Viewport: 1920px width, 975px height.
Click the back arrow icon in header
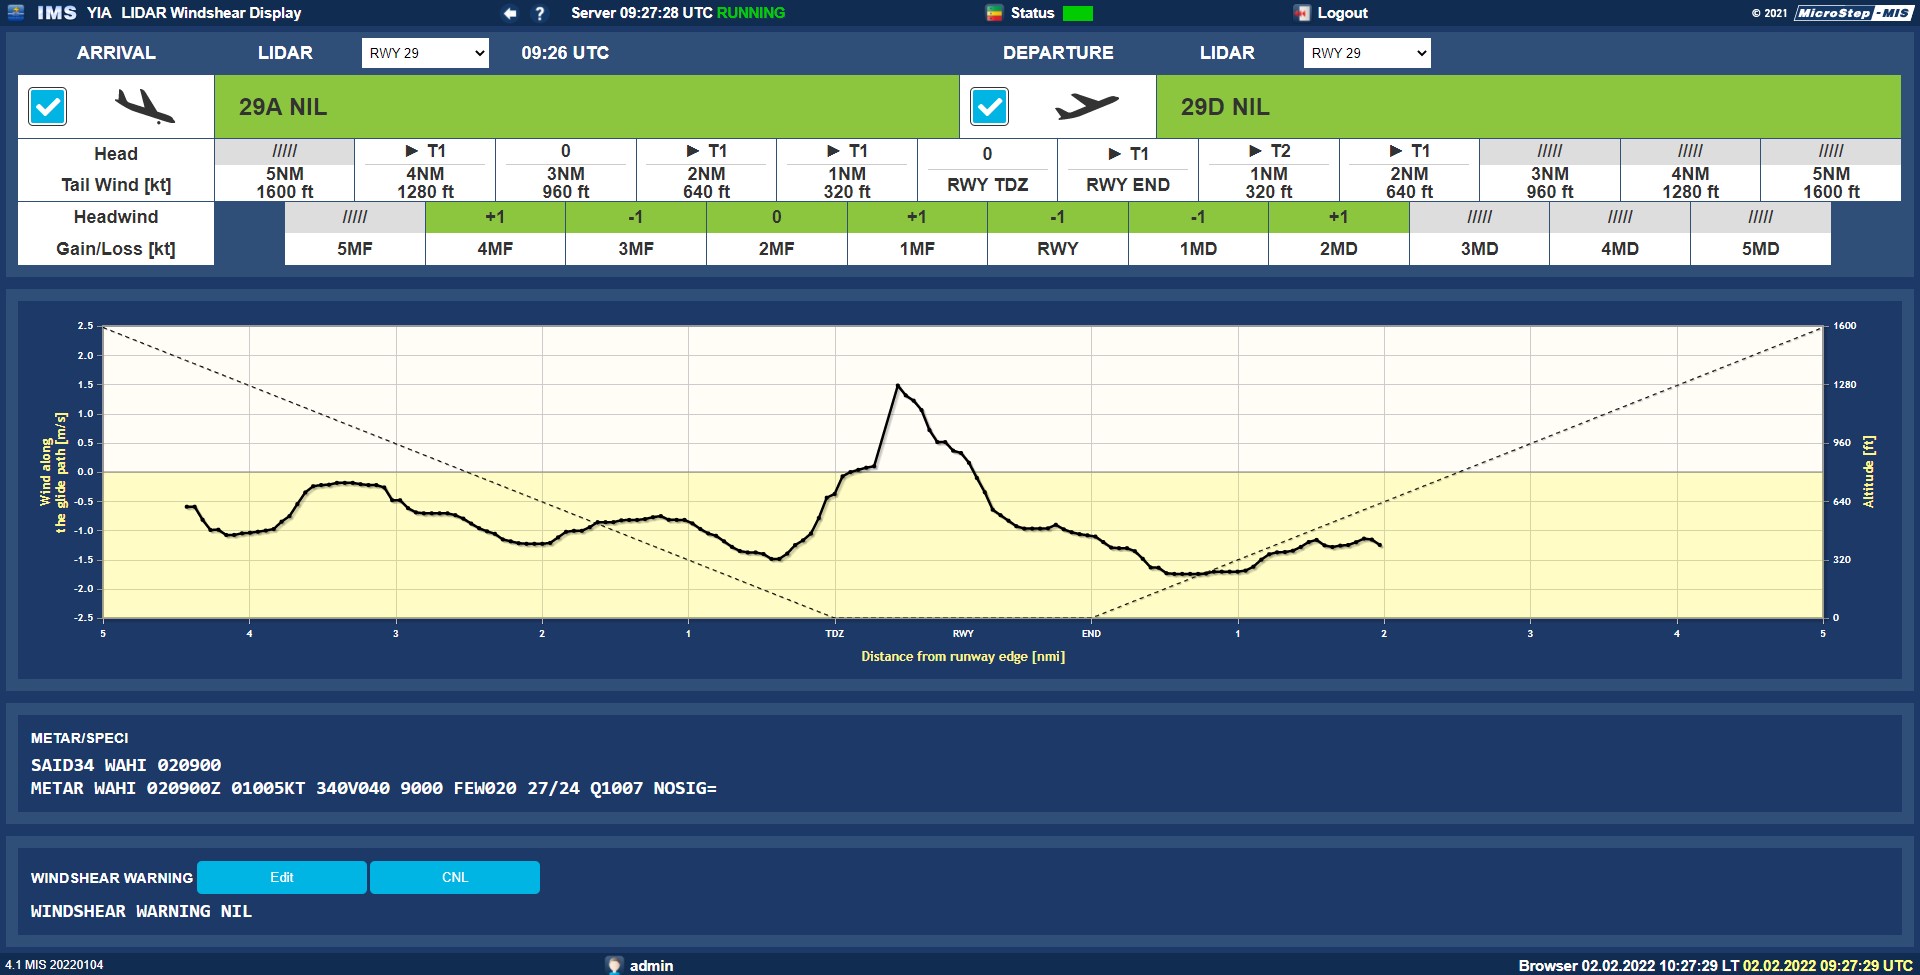[510, 13]
